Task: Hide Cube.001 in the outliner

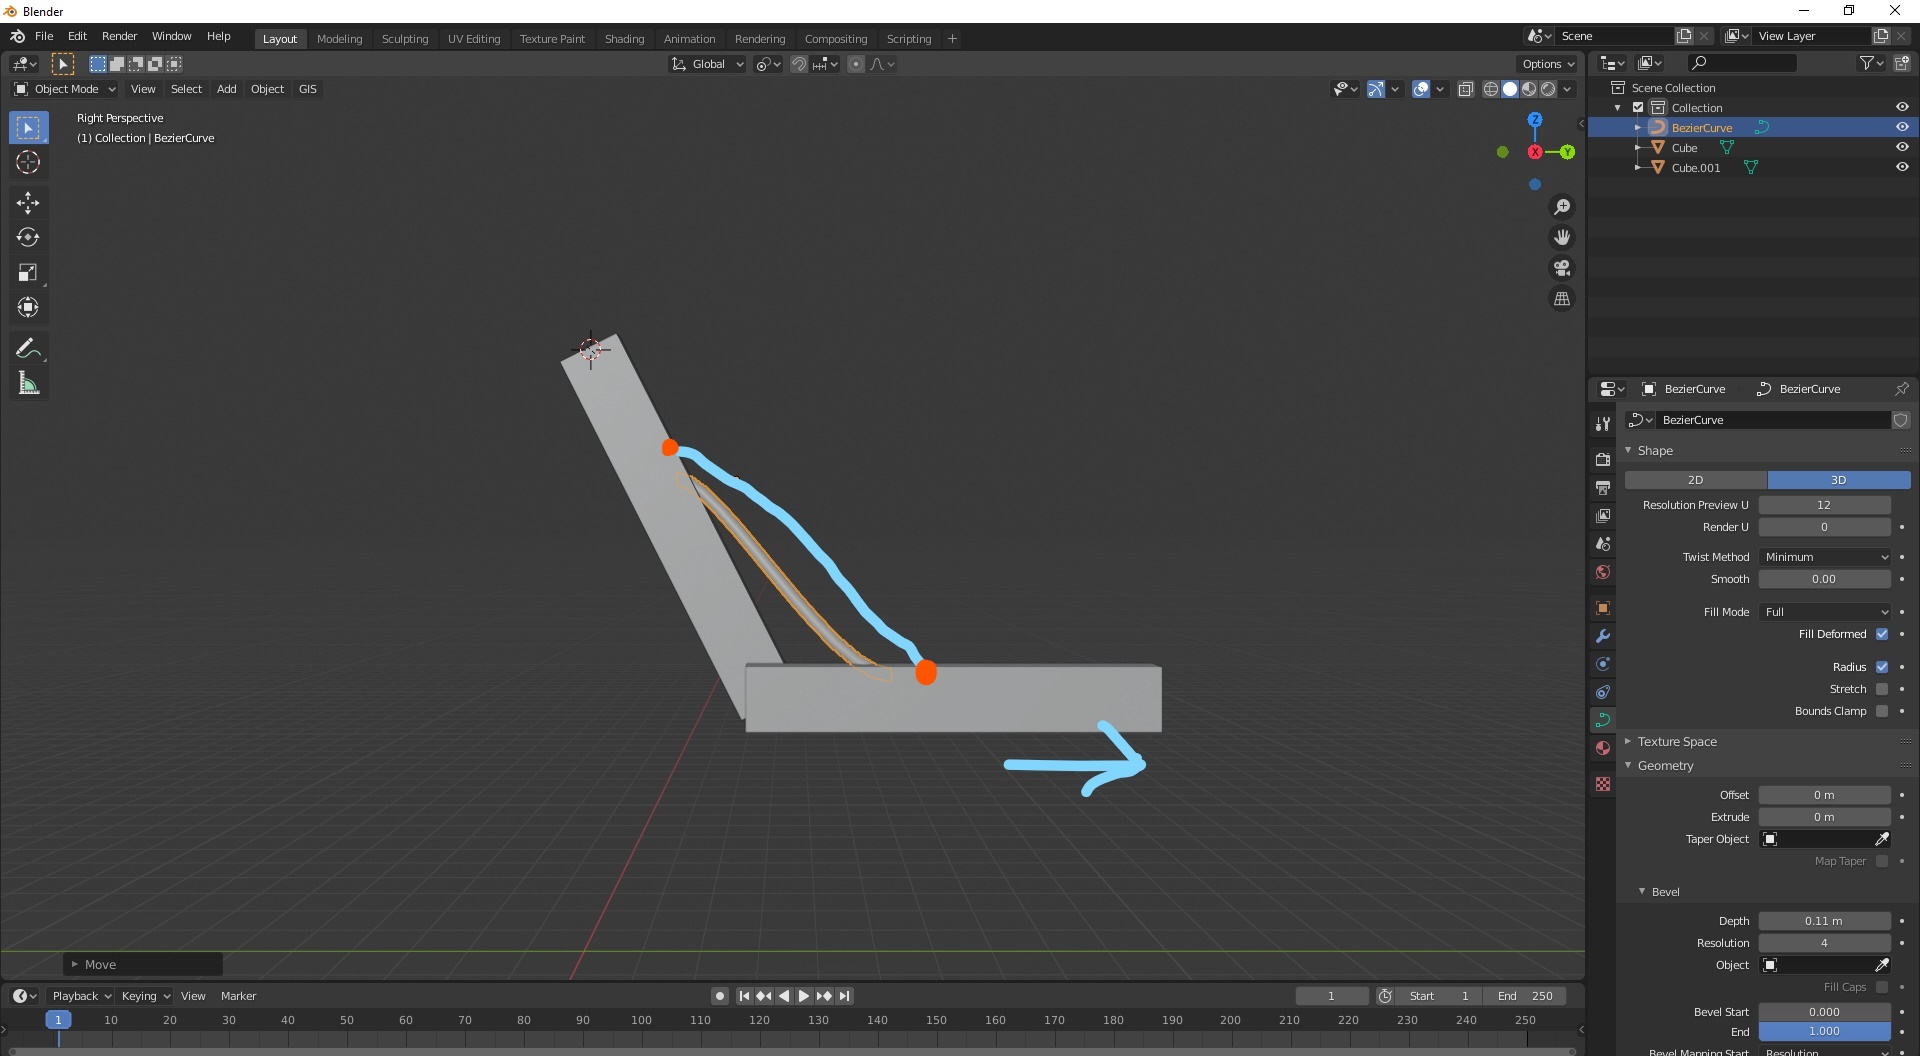Action: click(1902, 167)
